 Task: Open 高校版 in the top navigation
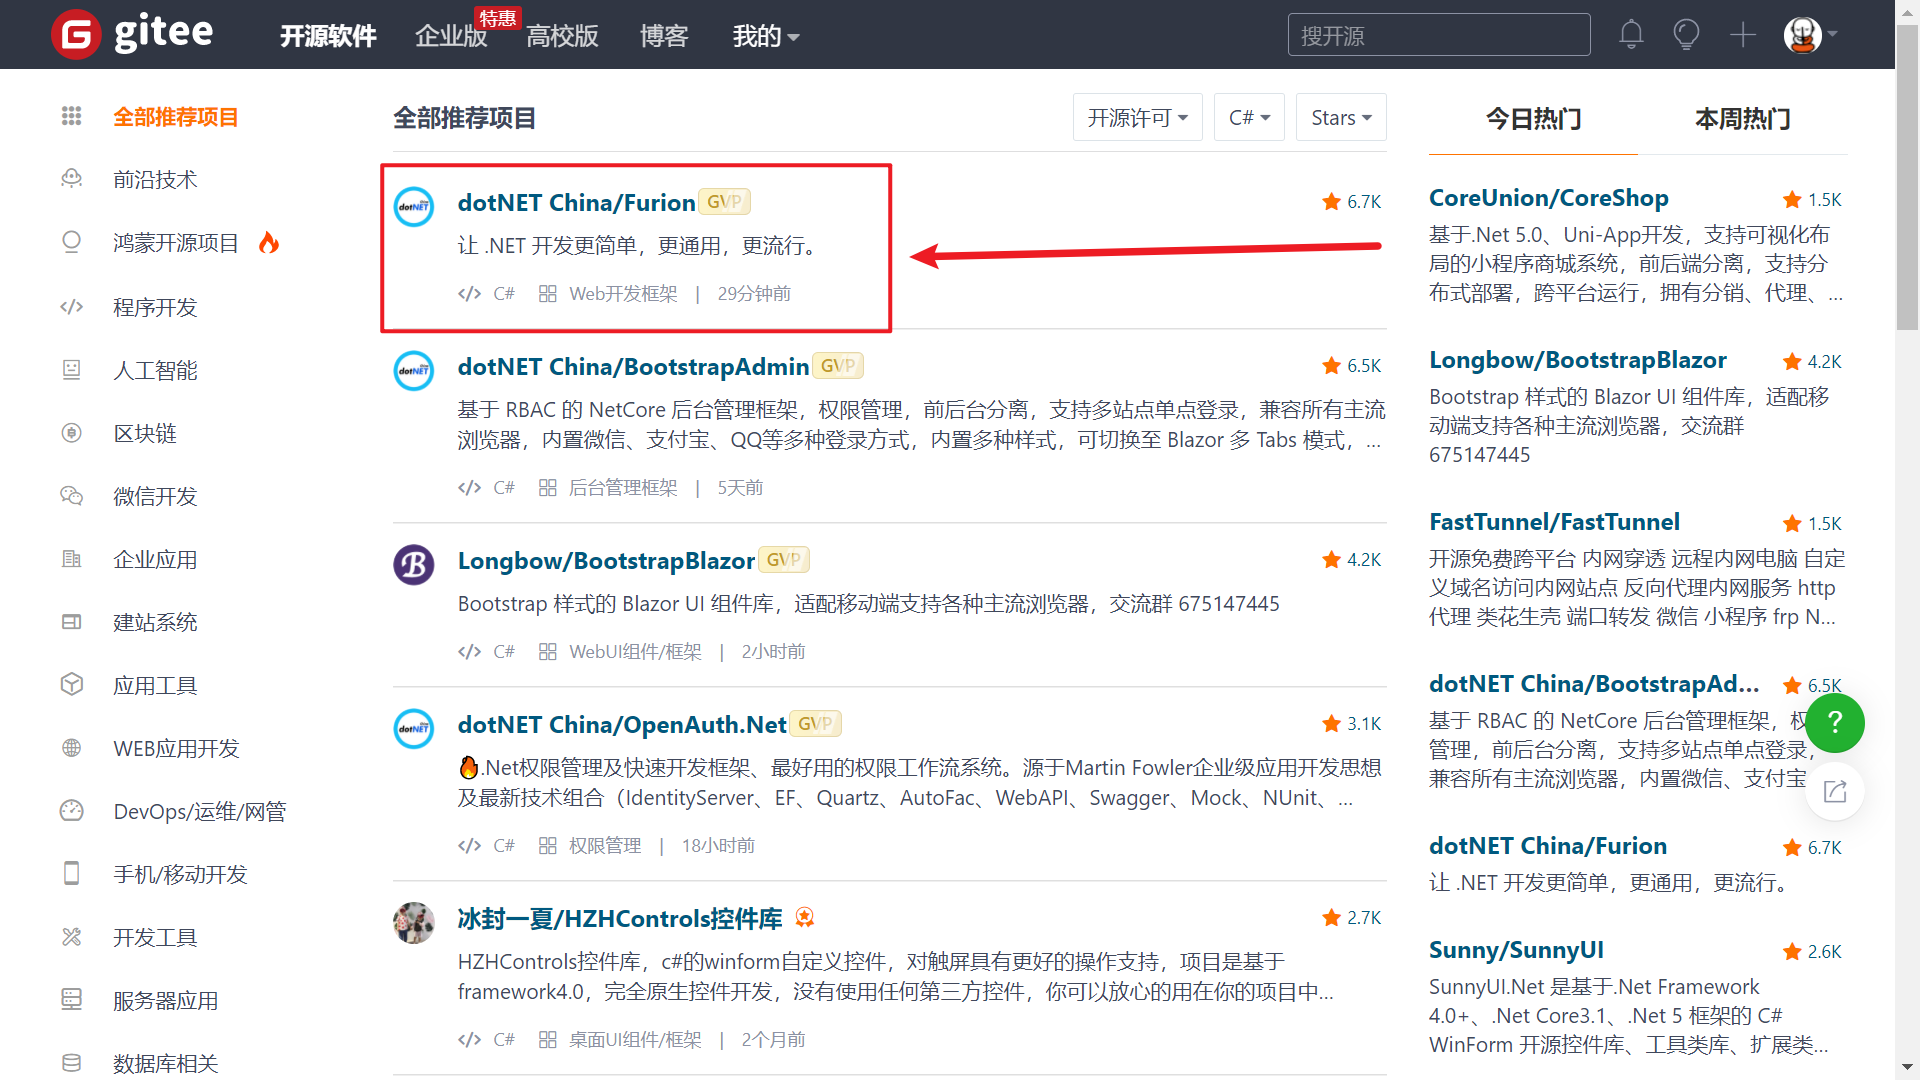[562, 36]
